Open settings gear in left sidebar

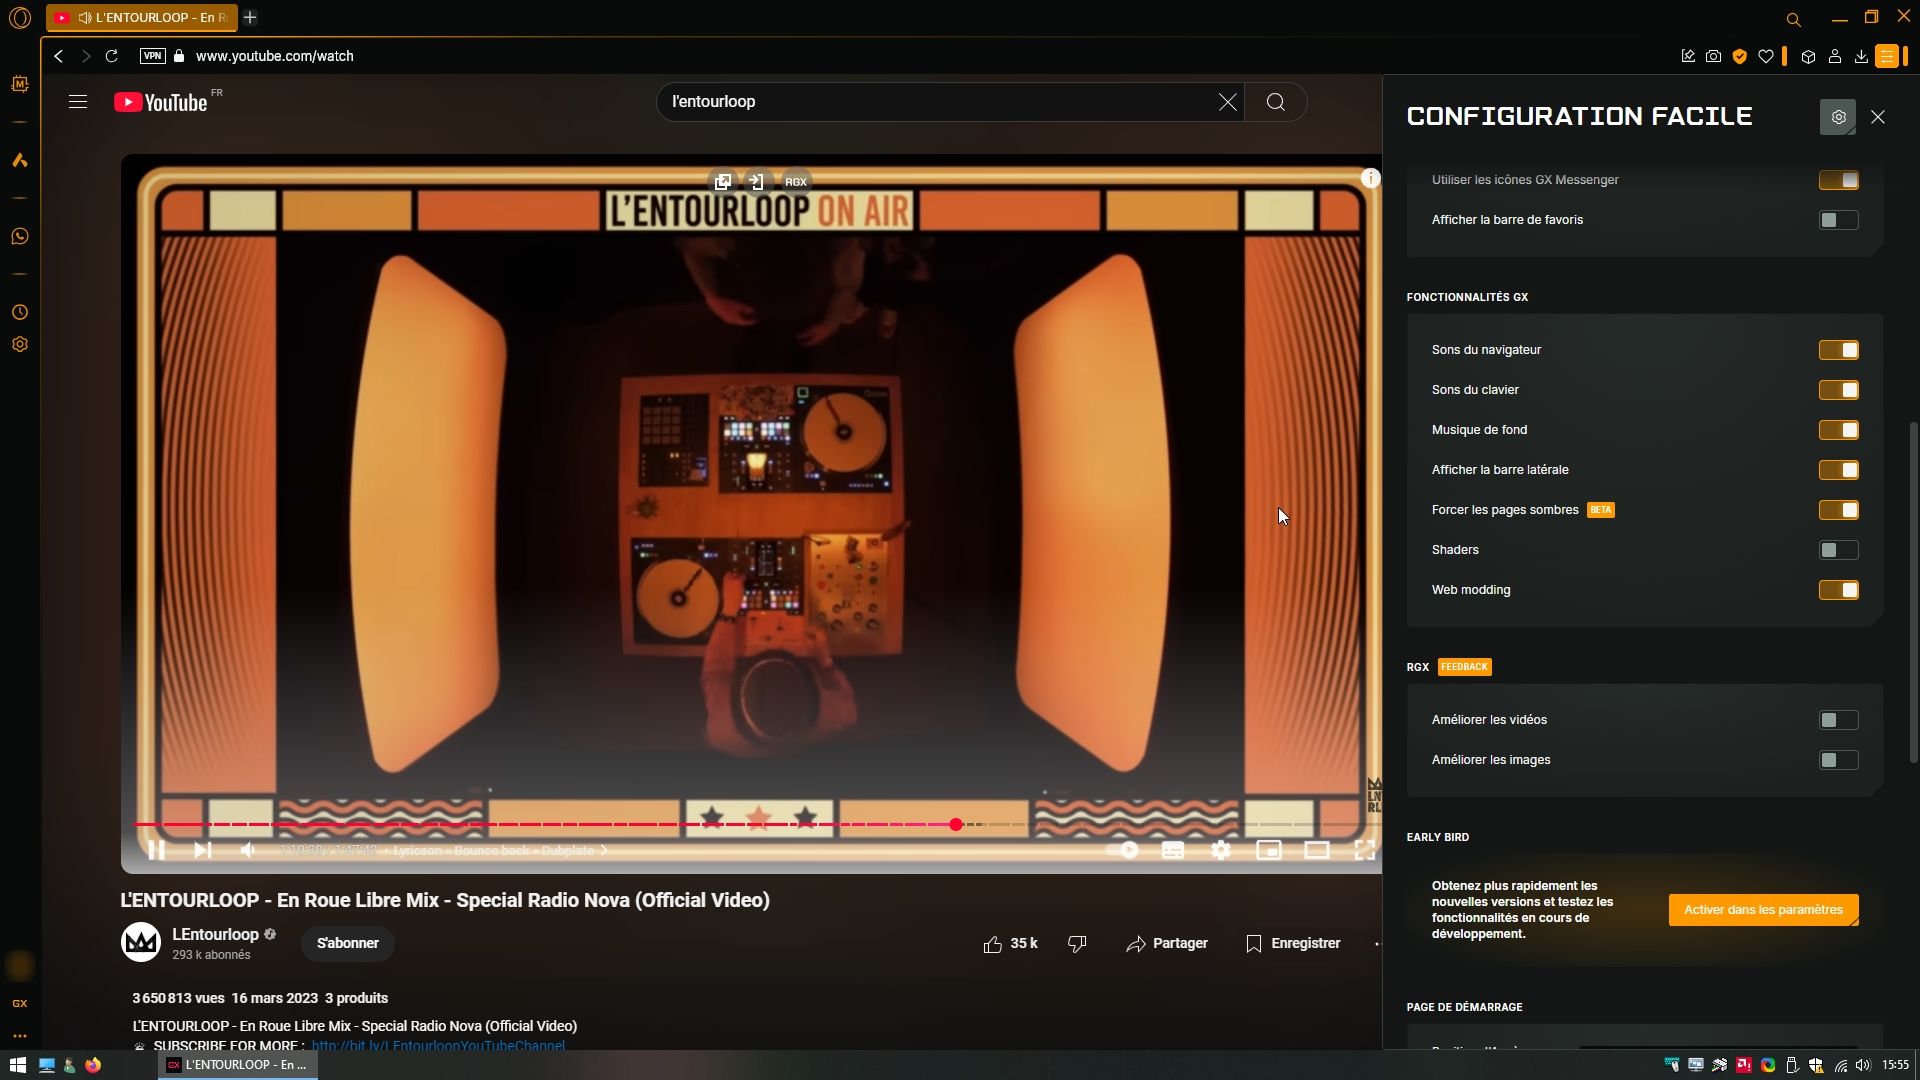(x=19, y=344)
